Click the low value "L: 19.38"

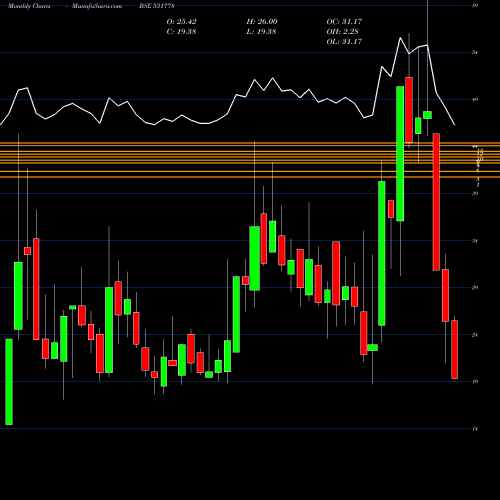pos(262,32)
